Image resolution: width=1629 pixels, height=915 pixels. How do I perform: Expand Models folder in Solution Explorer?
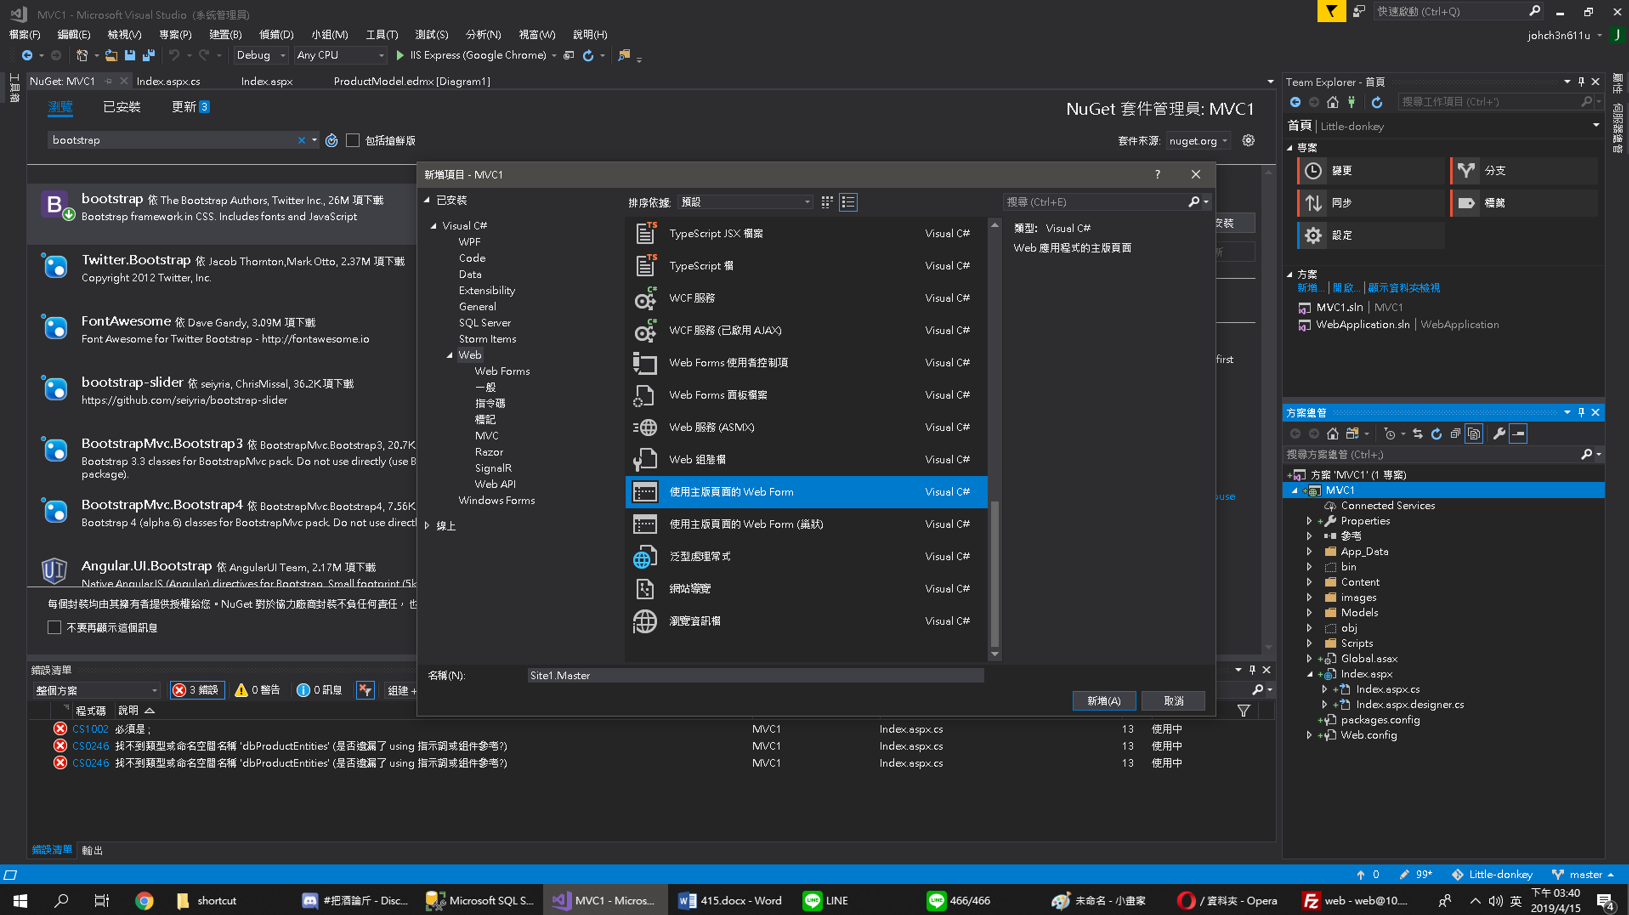(x=1309, y=613)
